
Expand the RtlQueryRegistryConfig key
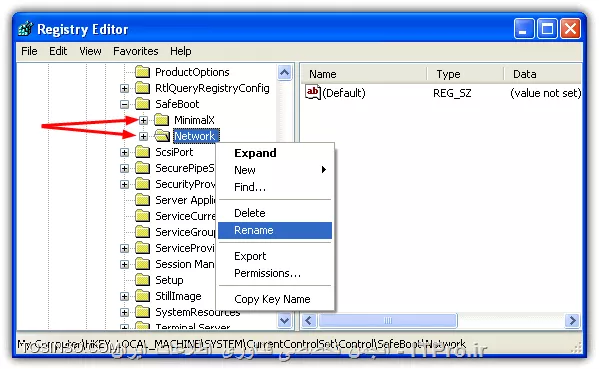point(124,88)
